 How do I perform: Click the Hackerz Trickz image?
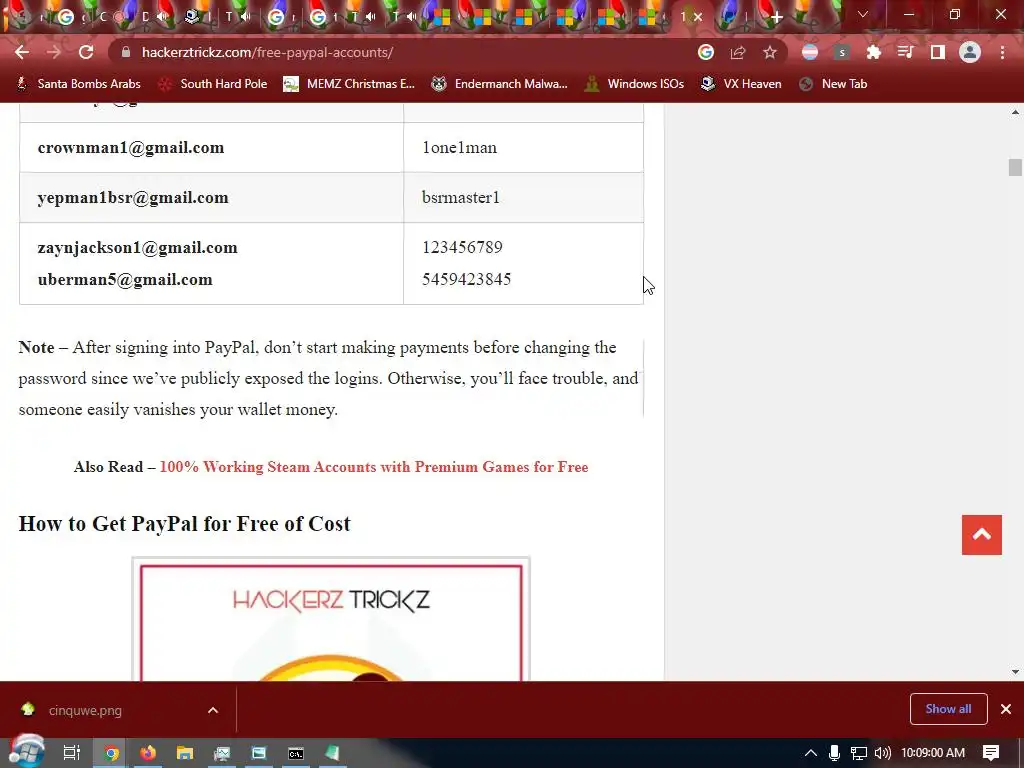[331, 619]
